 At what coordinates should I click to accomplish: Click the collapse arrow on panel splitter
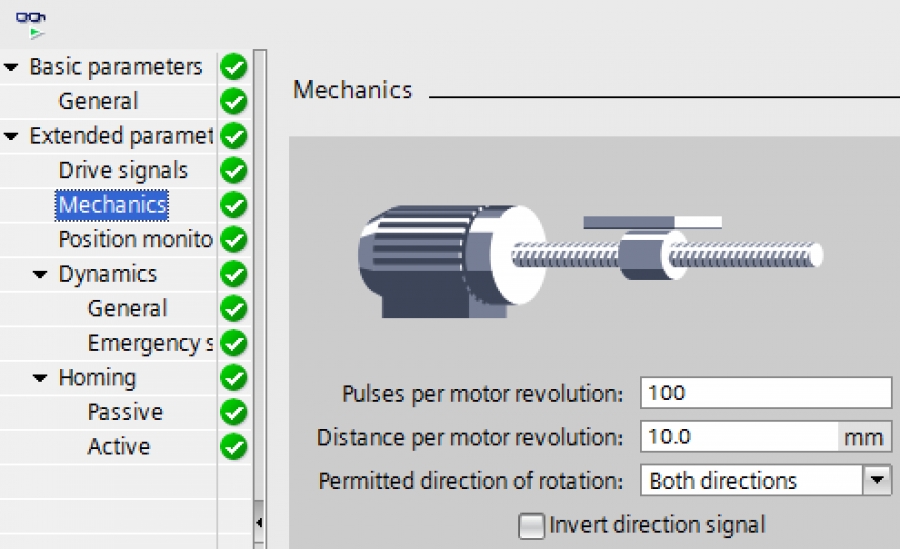[259, 523]
